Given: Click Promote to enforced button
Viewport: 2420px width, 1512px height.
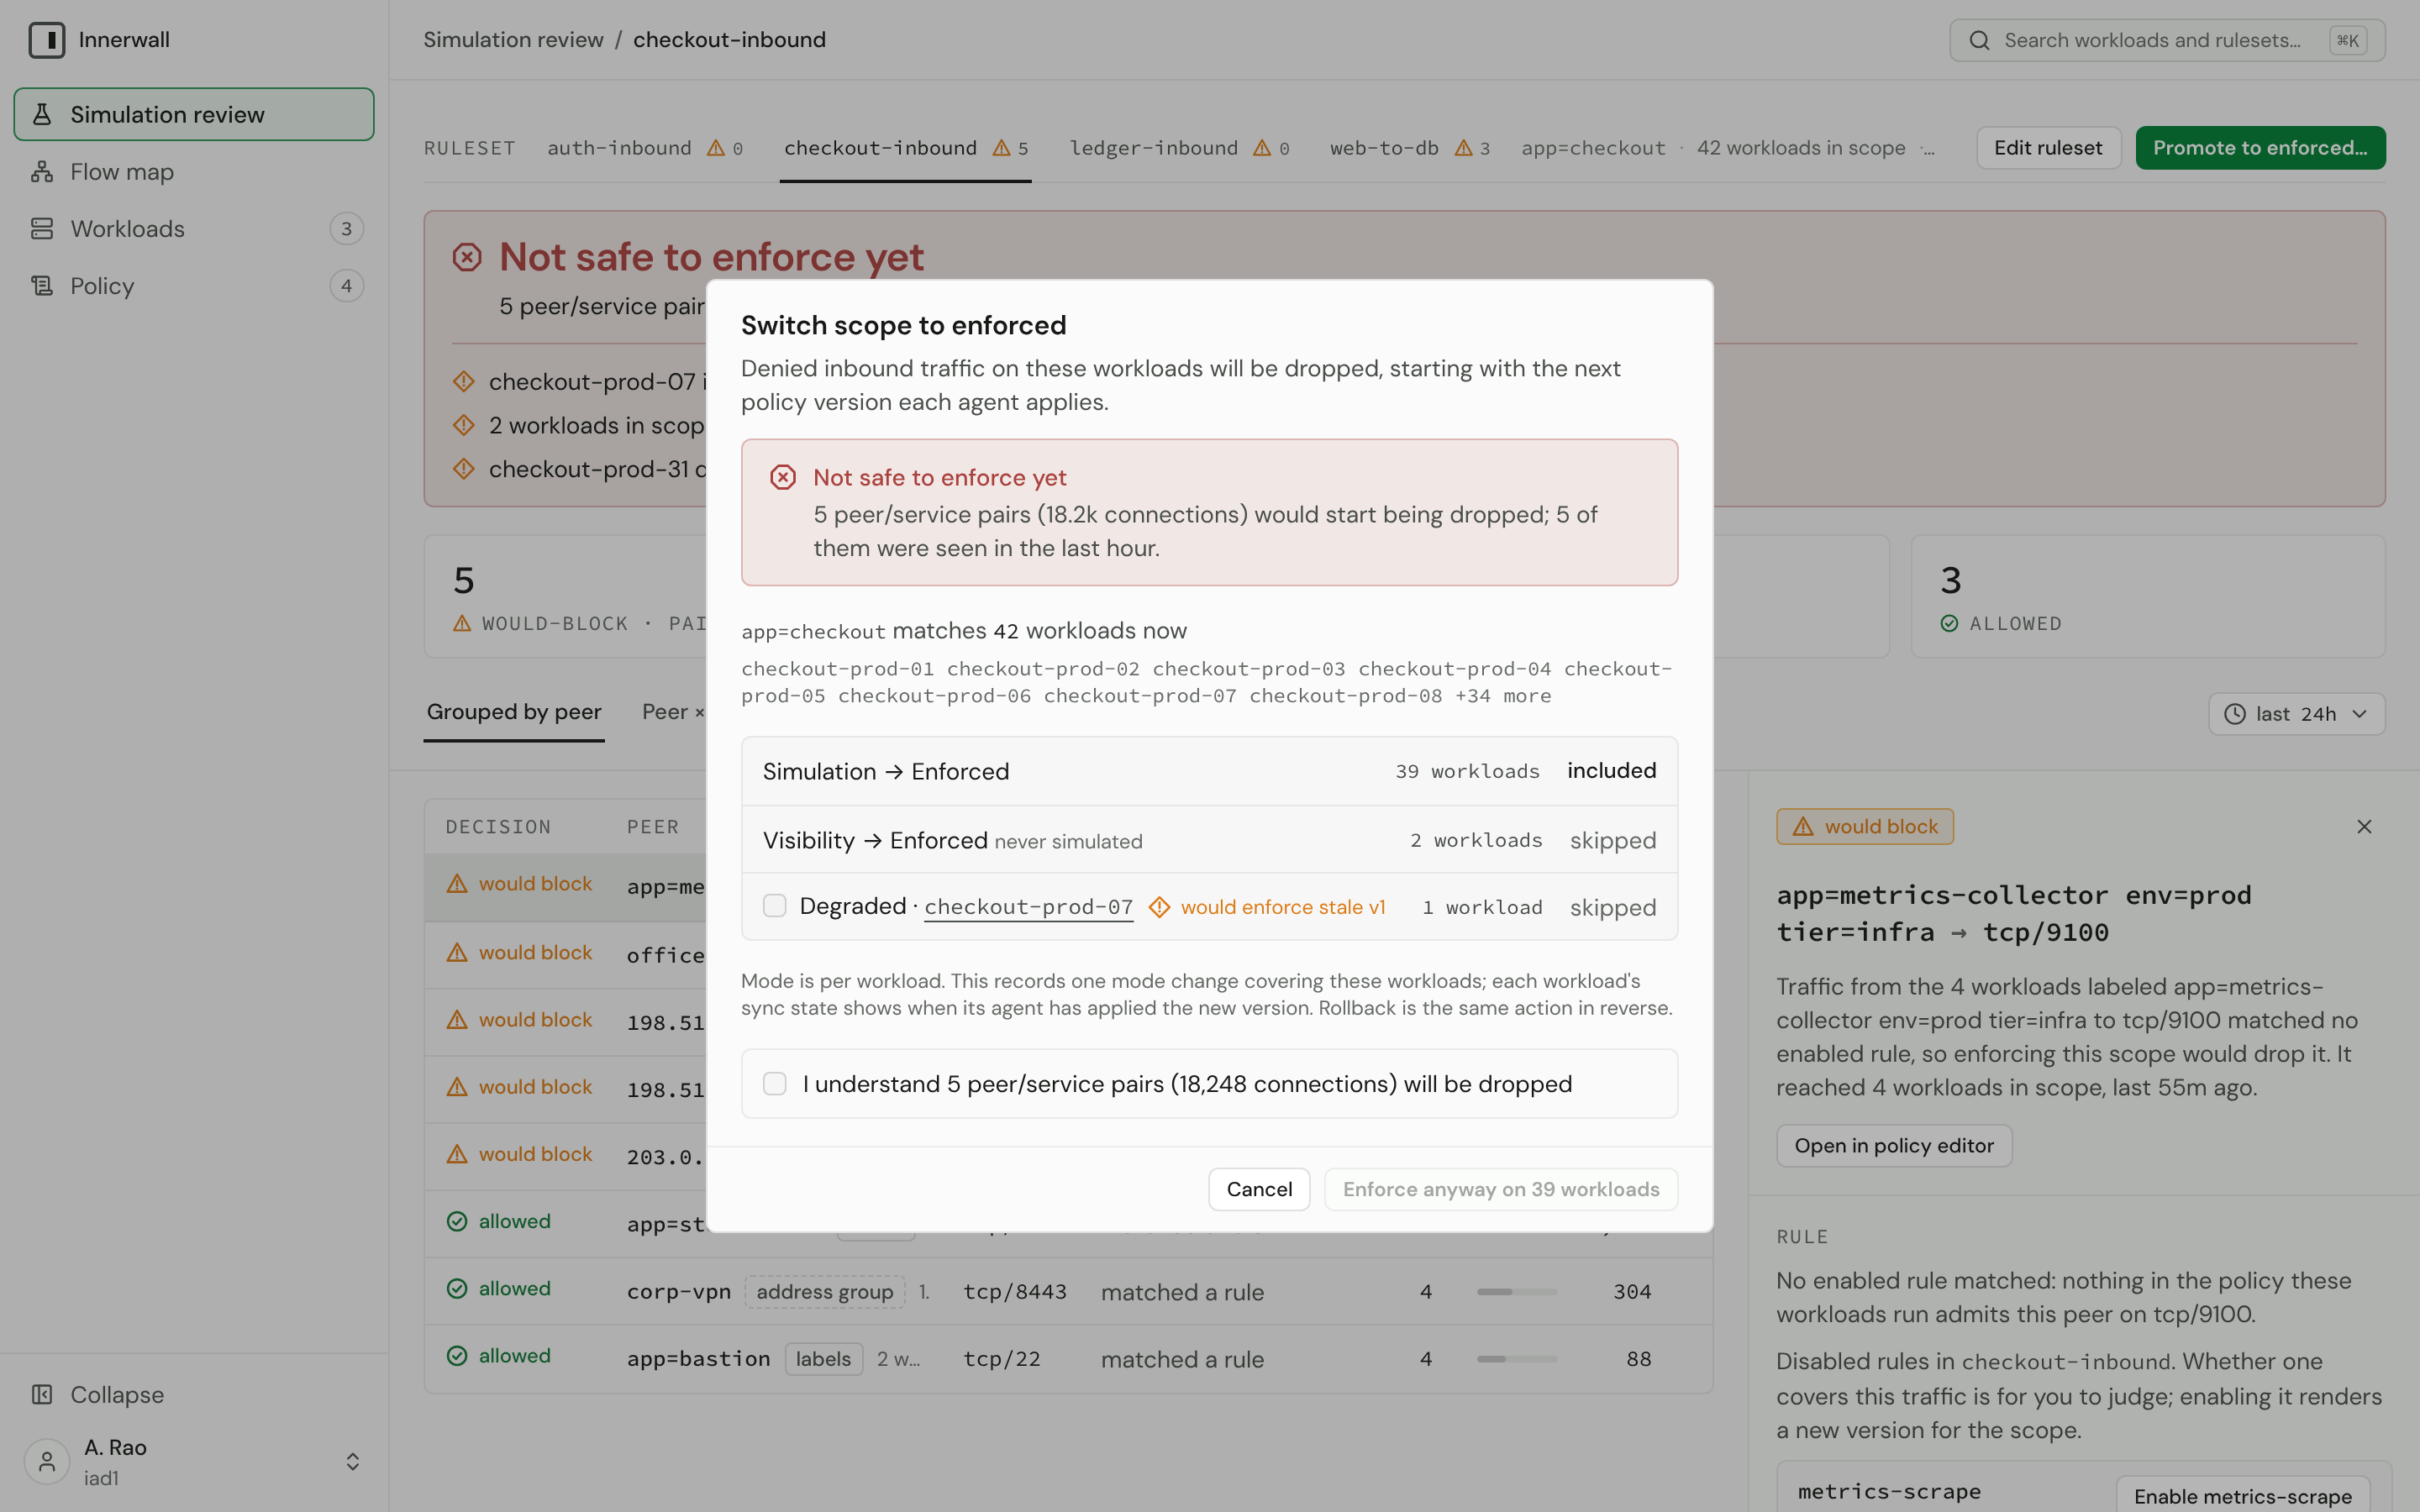Looking at the screenshot, I should tap(2260, 148).
